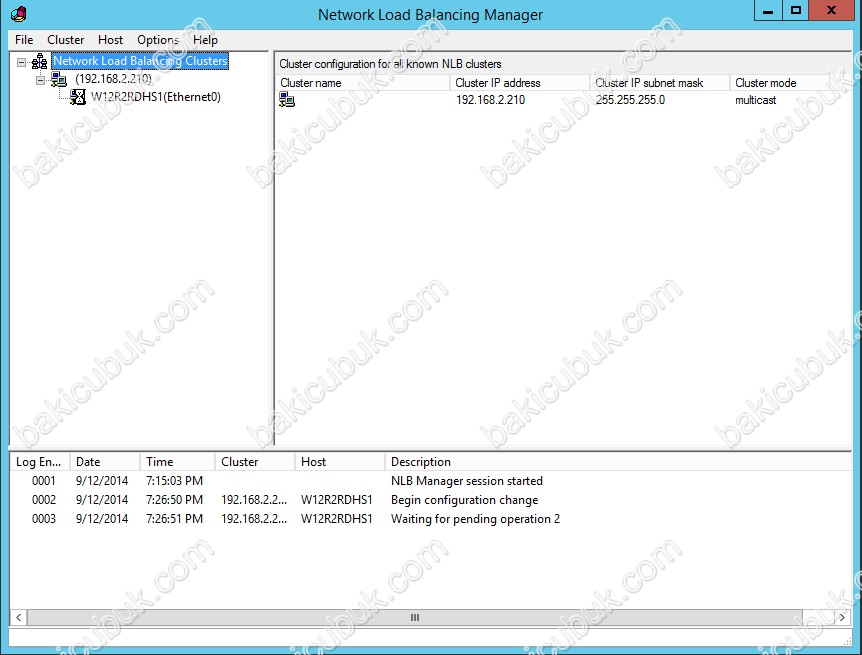
Task: Open the Options menu
Action: coord(158,40)
